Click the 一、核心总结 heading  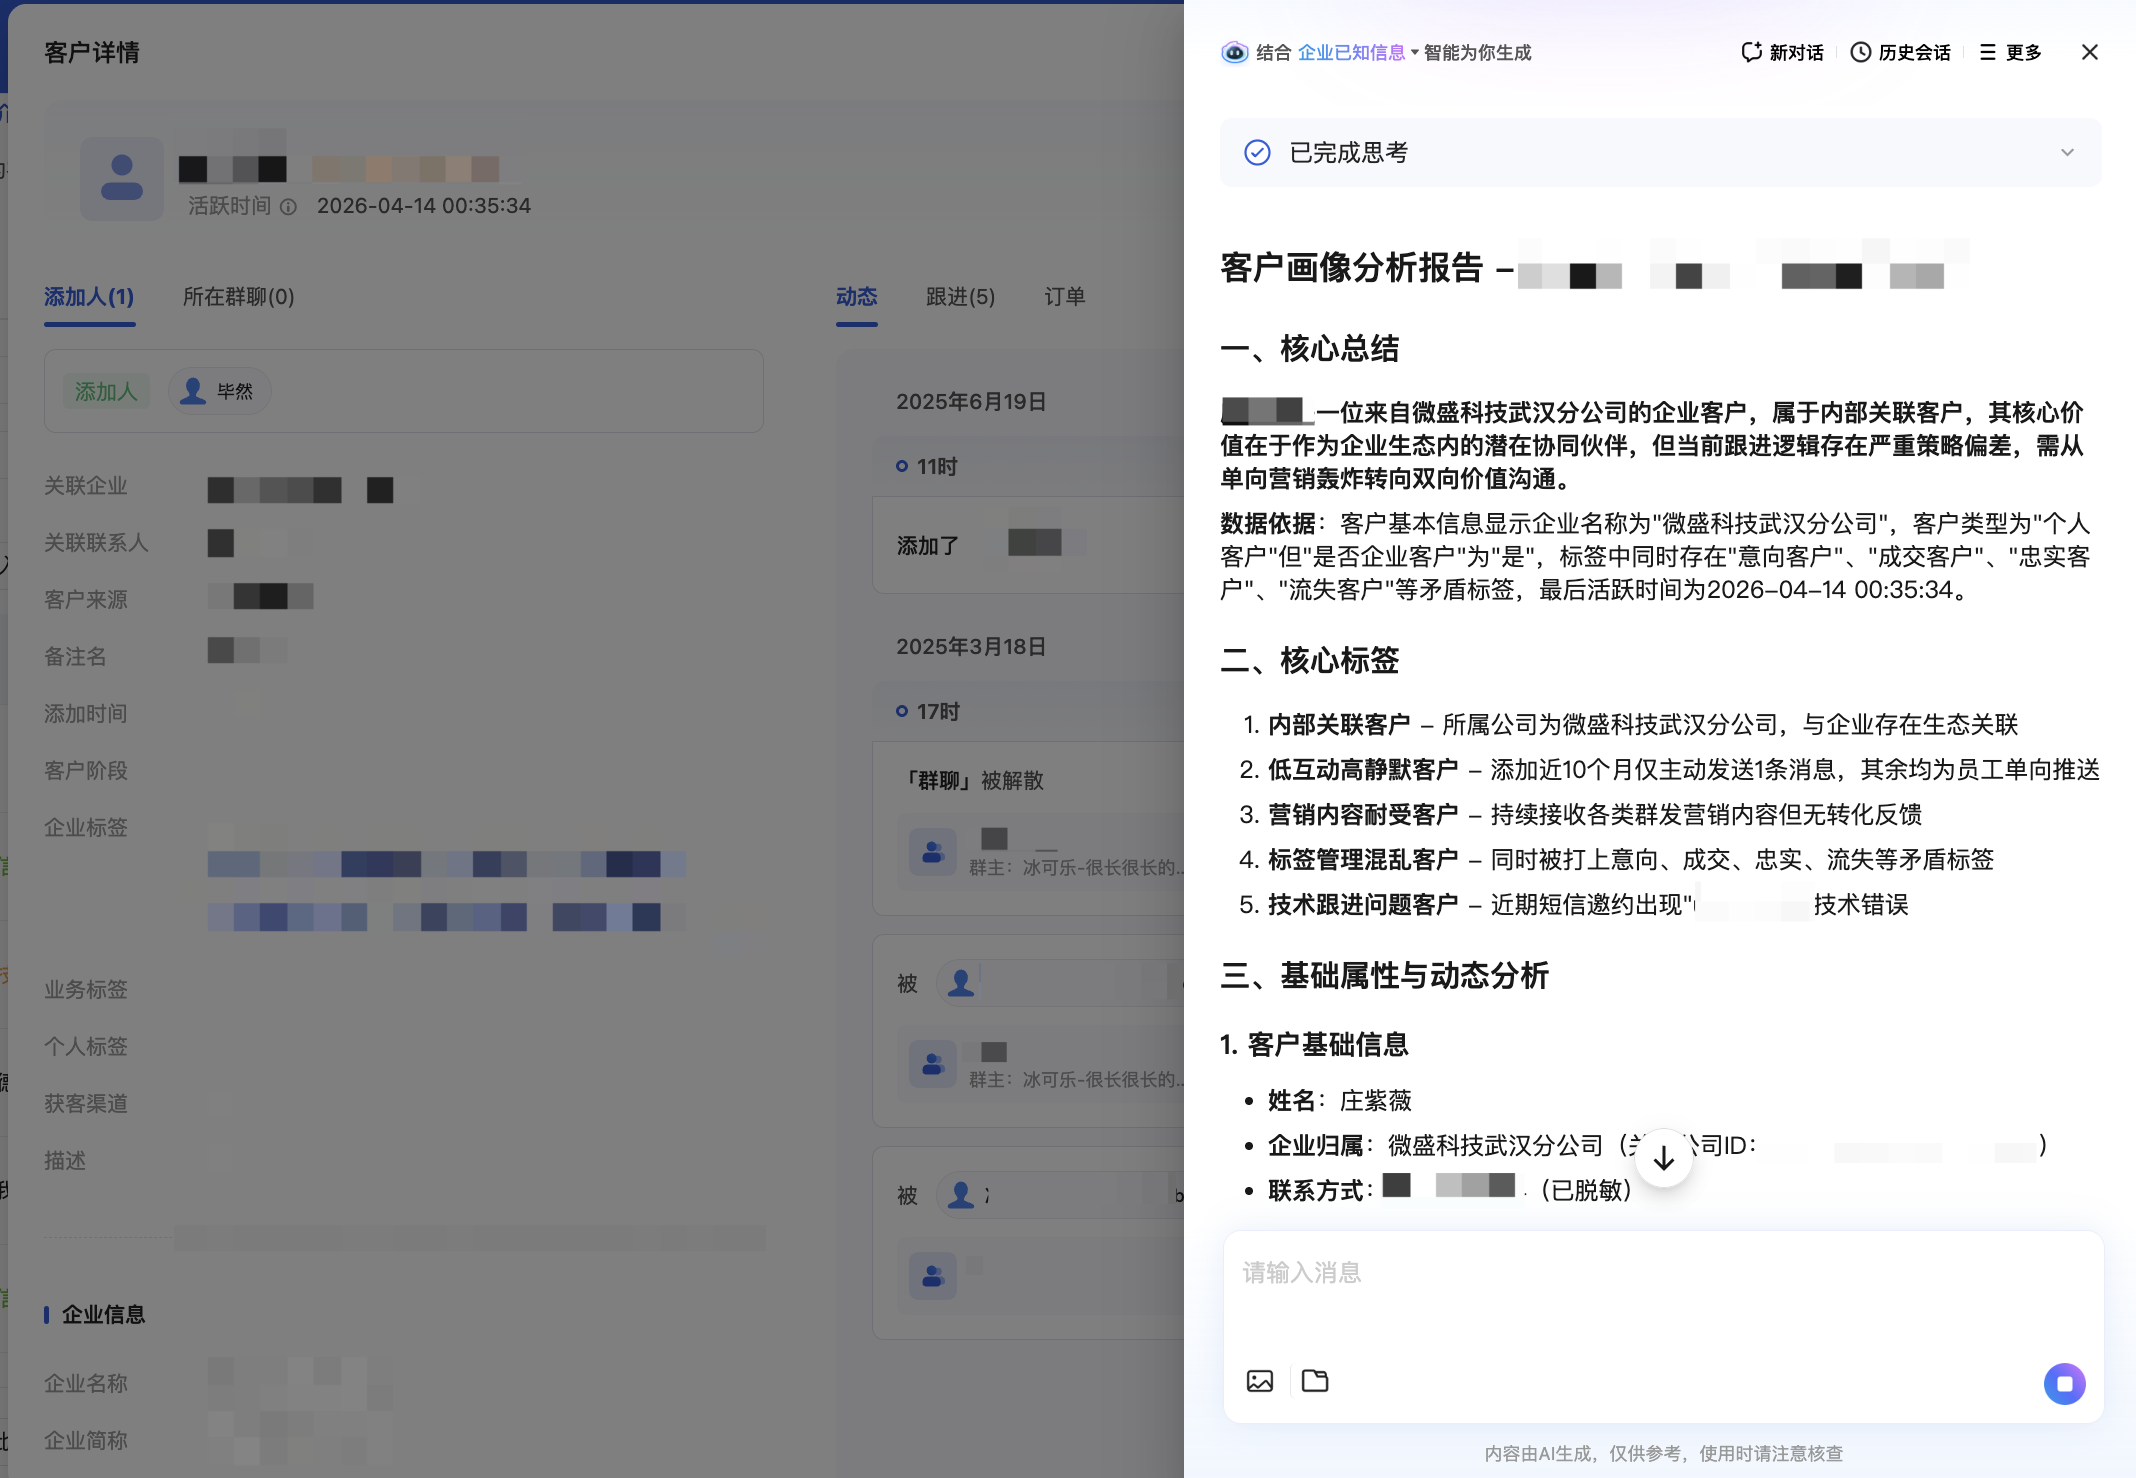(1310, 349)
